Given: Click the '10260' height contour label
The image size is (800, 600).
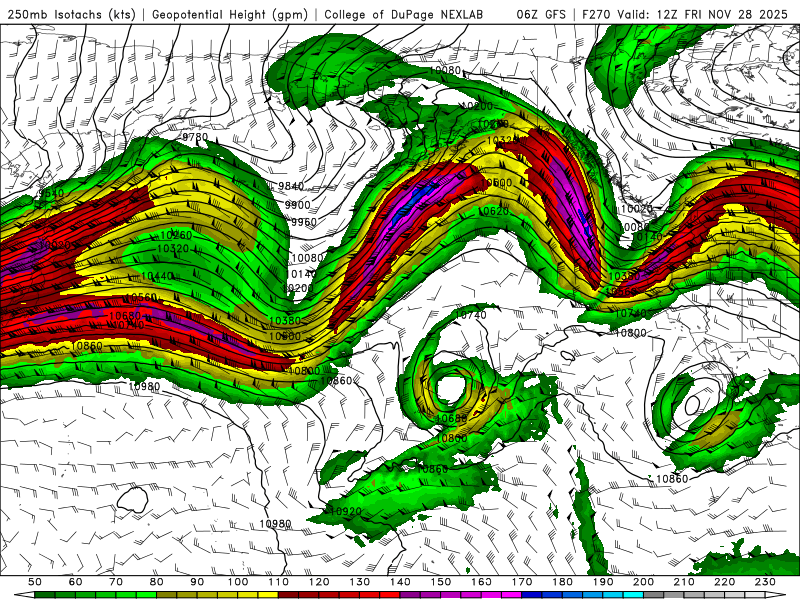Looking at the screenshot, I should [176, 235].
